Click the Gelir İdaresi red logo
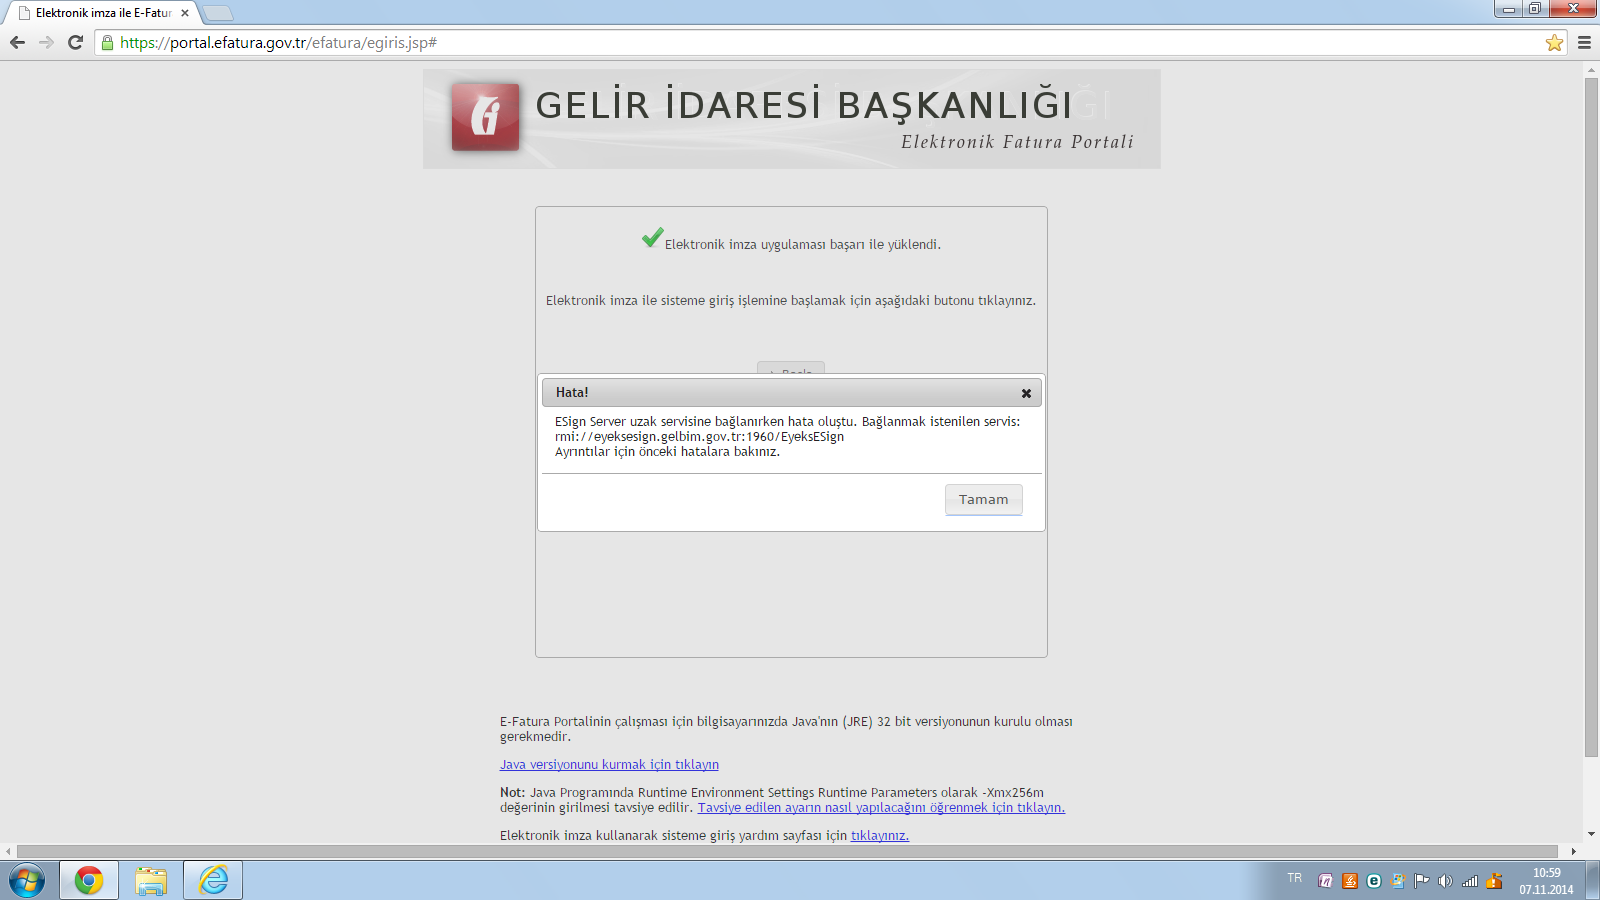Image resolution: width=1600 pixels, height=900 pixels. tap(485, 117)
